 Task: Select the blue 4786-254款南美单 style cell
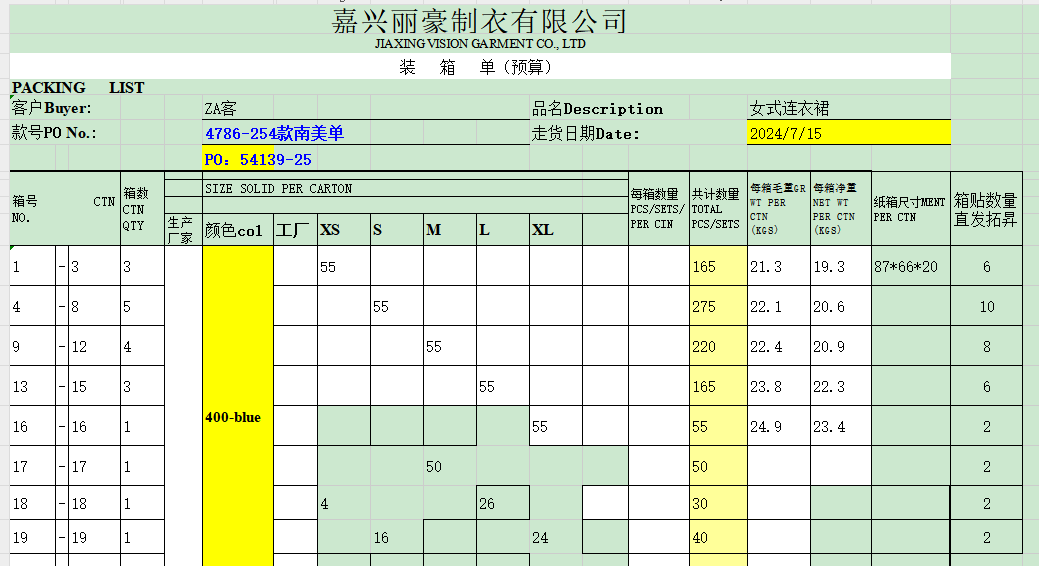tap(274, 133)
